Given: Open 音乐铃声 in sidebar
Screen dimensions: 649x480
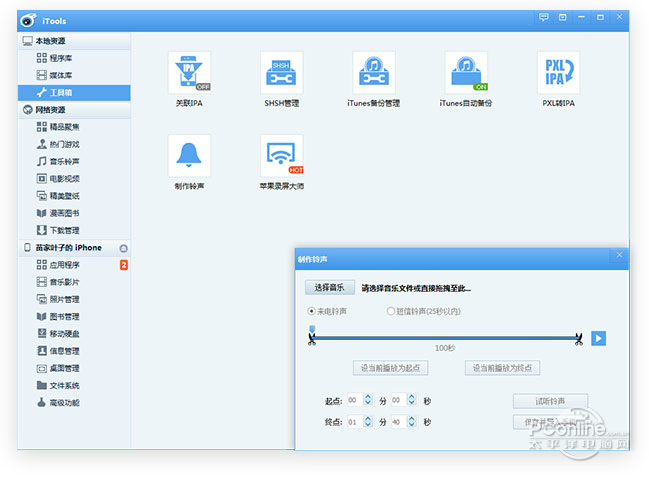Looking at the screenshot, I should (74, 161).
